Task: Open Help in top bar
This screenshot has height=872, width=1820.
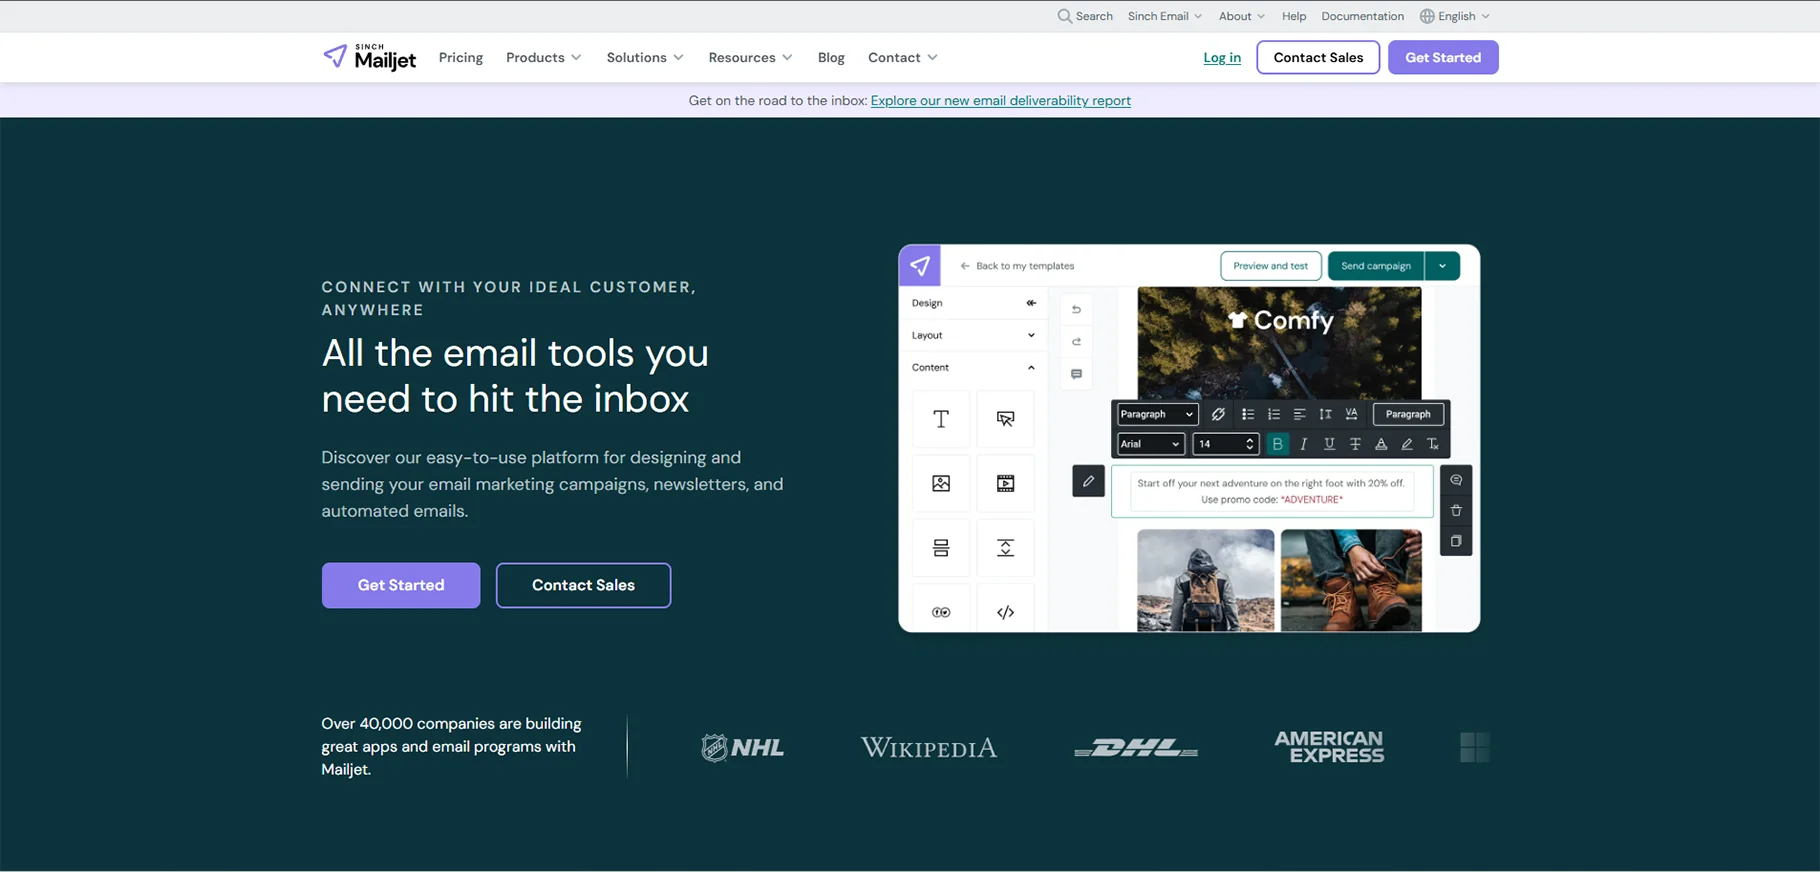Action: 1294,16
